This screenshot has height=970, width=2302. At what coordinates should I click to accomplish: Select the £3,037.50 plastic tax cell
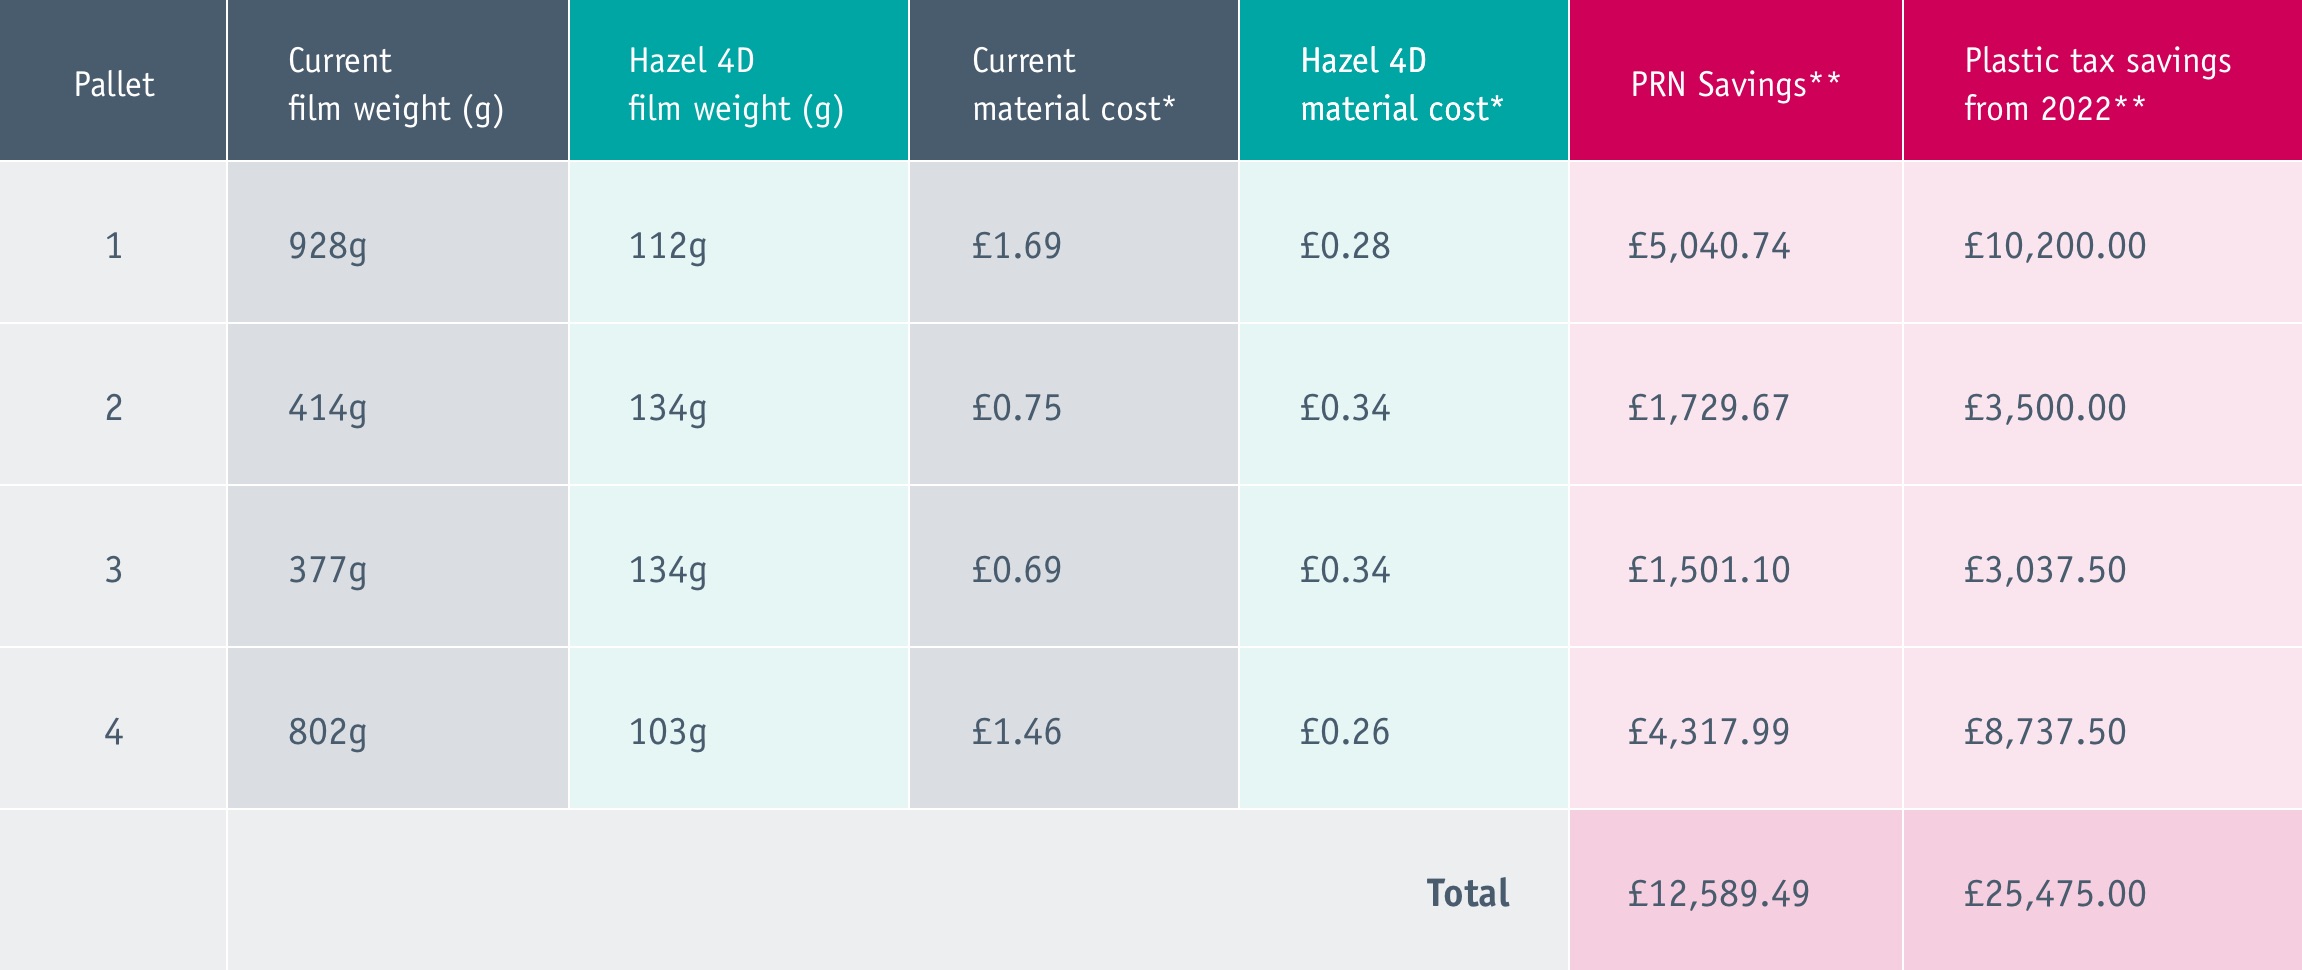pos(2045,570)
